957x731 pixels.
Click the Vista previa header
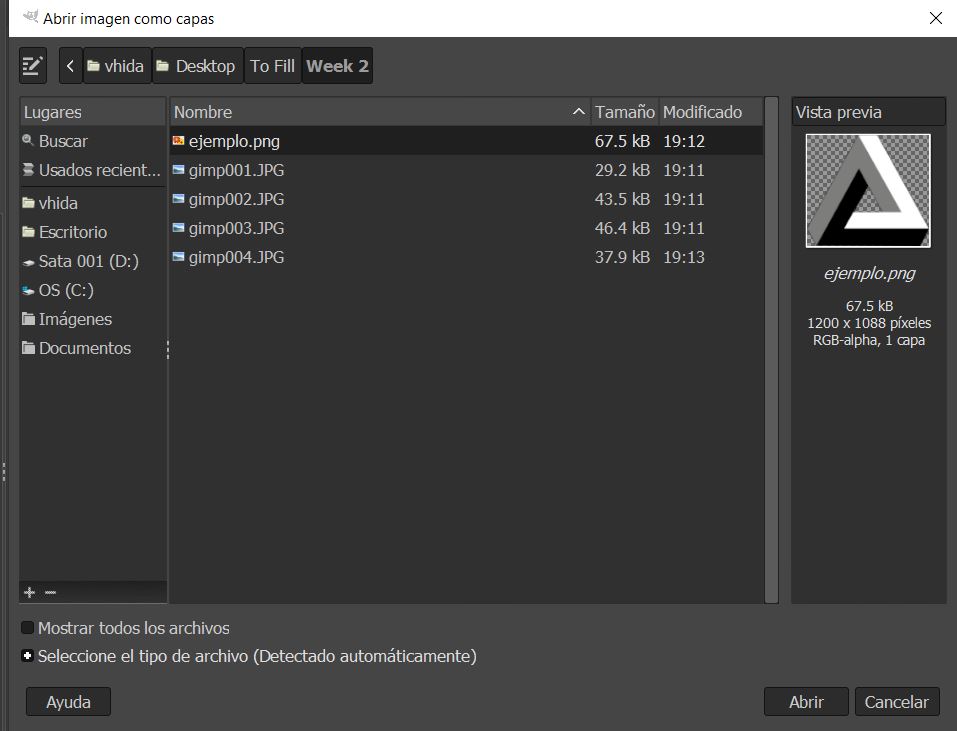(x=869, y=112)
